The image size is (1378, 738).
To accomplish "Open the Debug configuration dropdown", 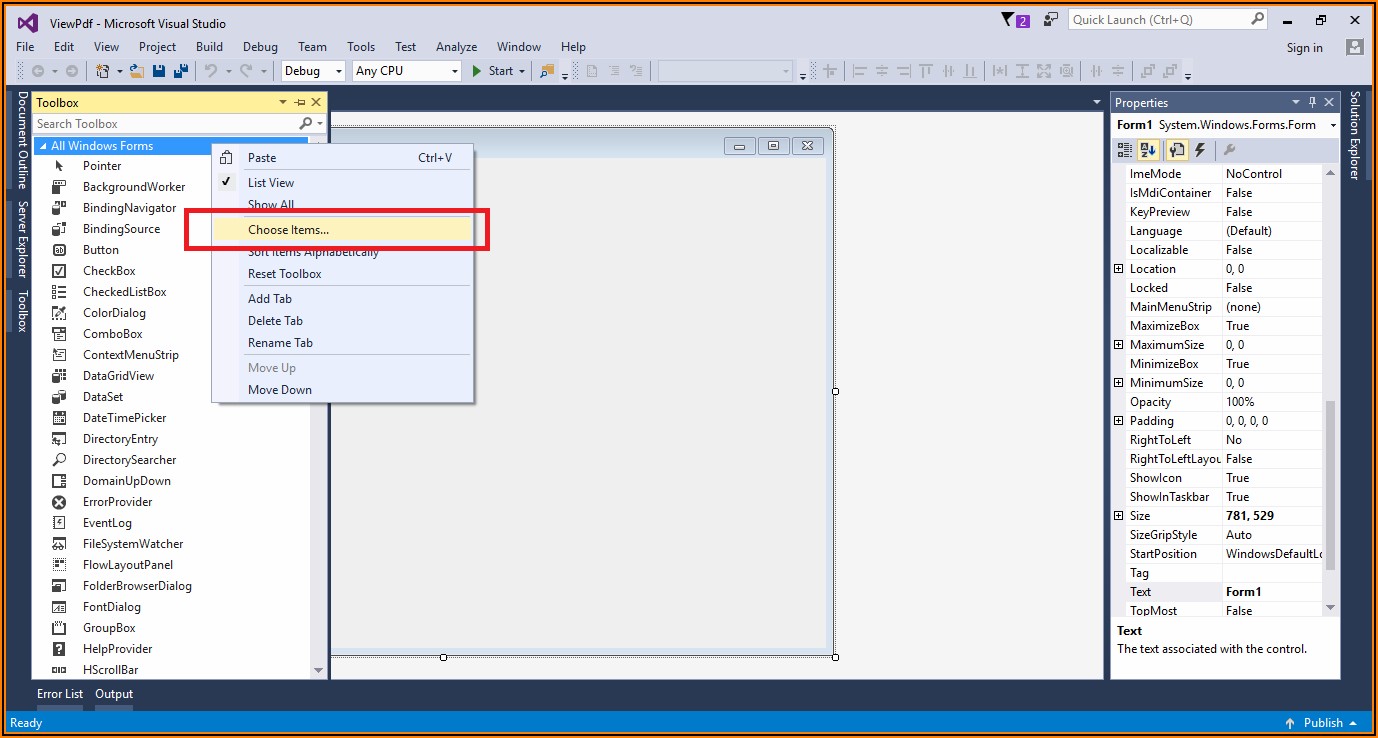I will pos(313,71).
